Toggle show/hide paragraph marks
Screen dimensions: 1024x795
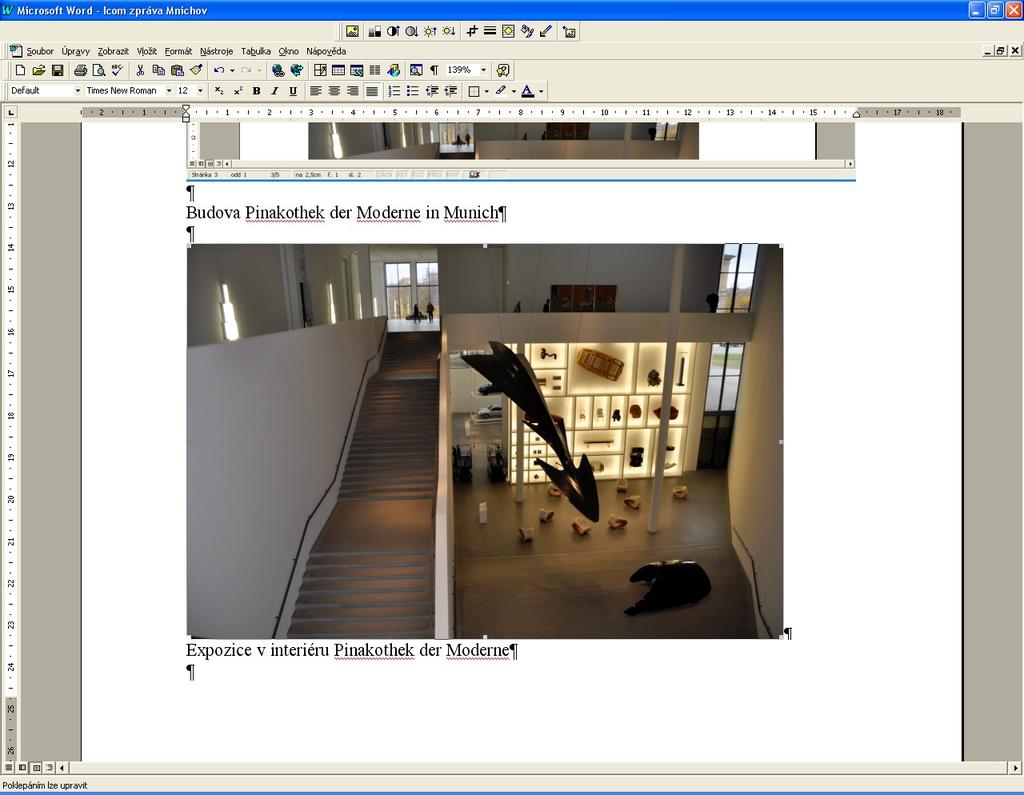(x=434, y=70)
